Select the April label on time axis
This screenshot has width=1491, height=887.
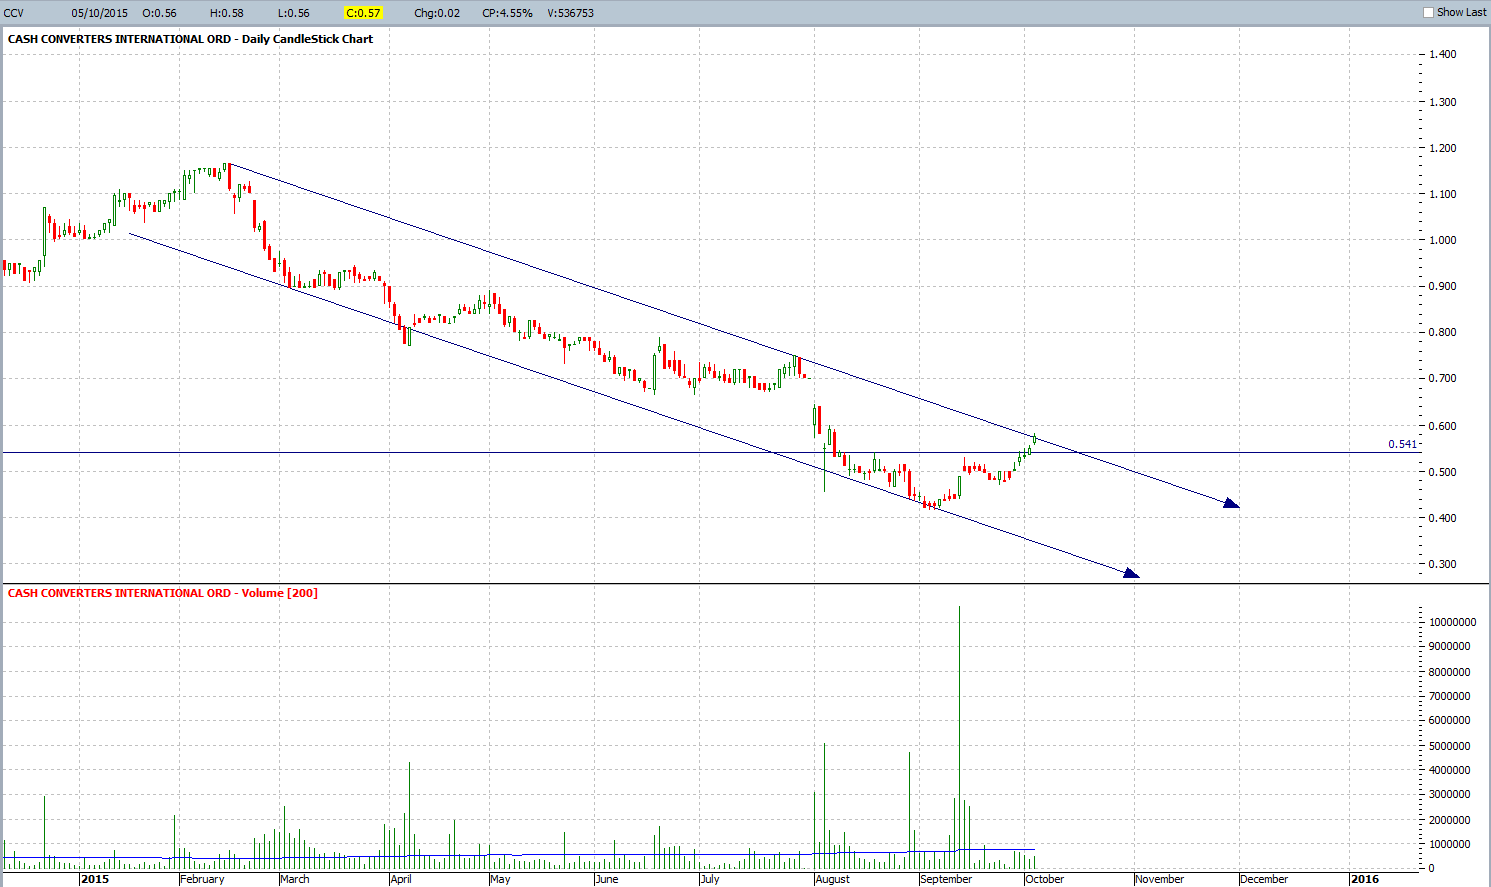pyautogui.click(x=401, y=879)
